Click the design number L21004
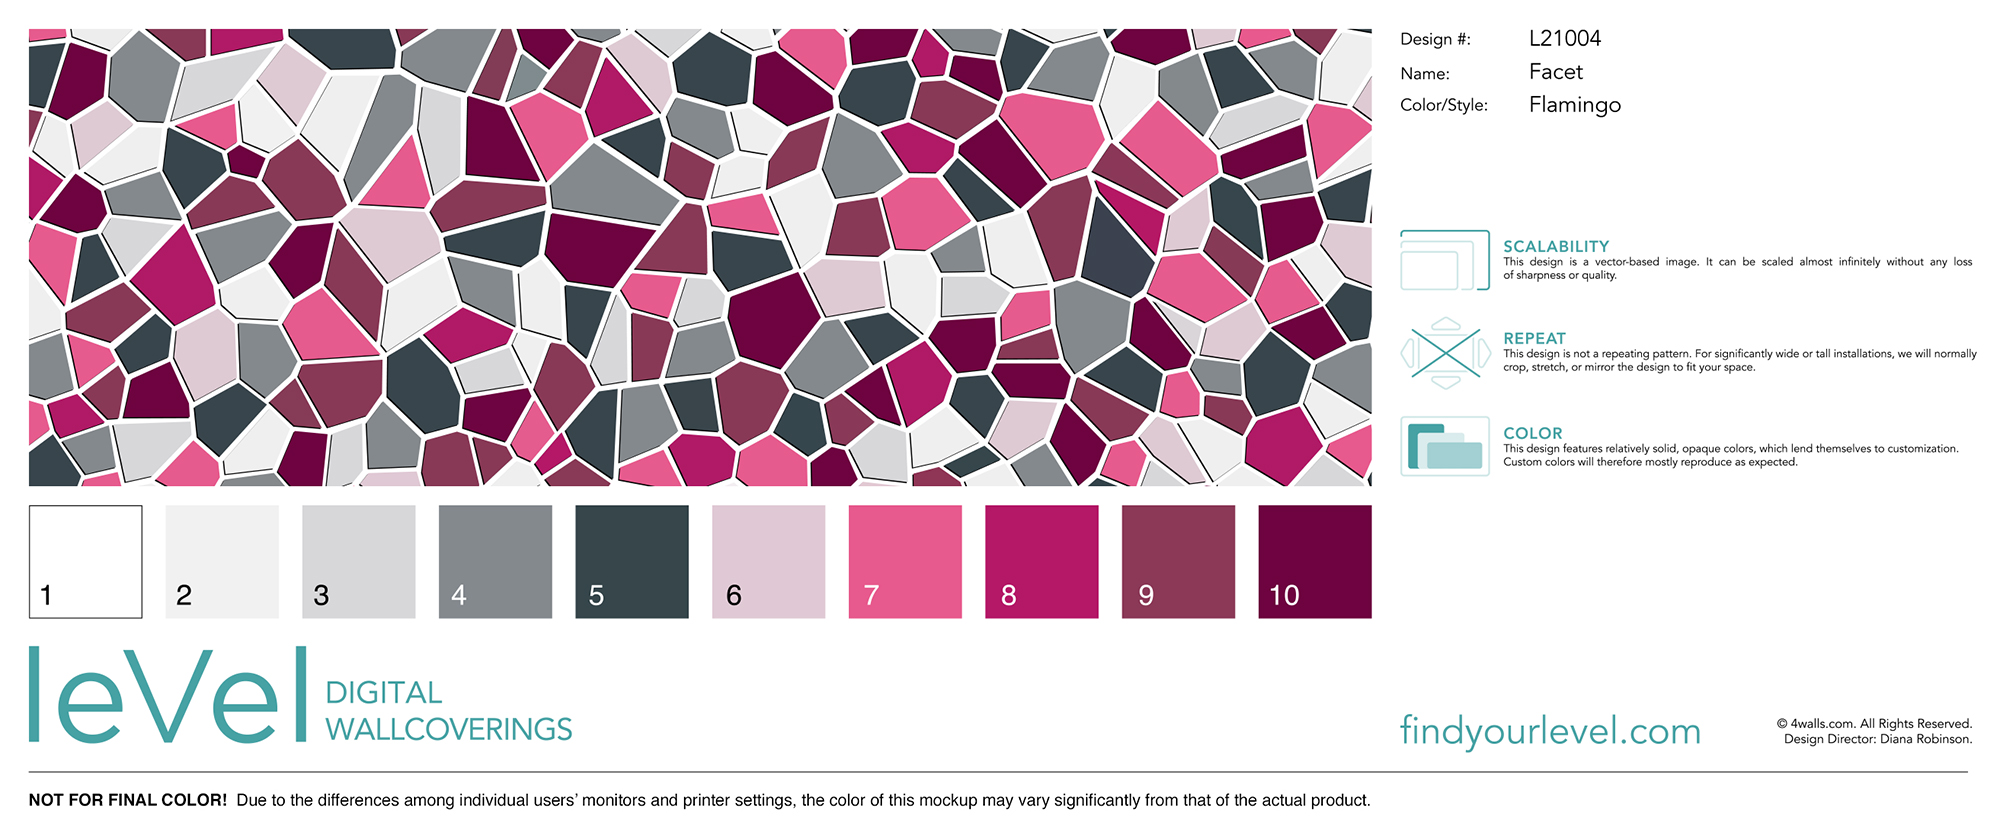 tap(1565, 38)
